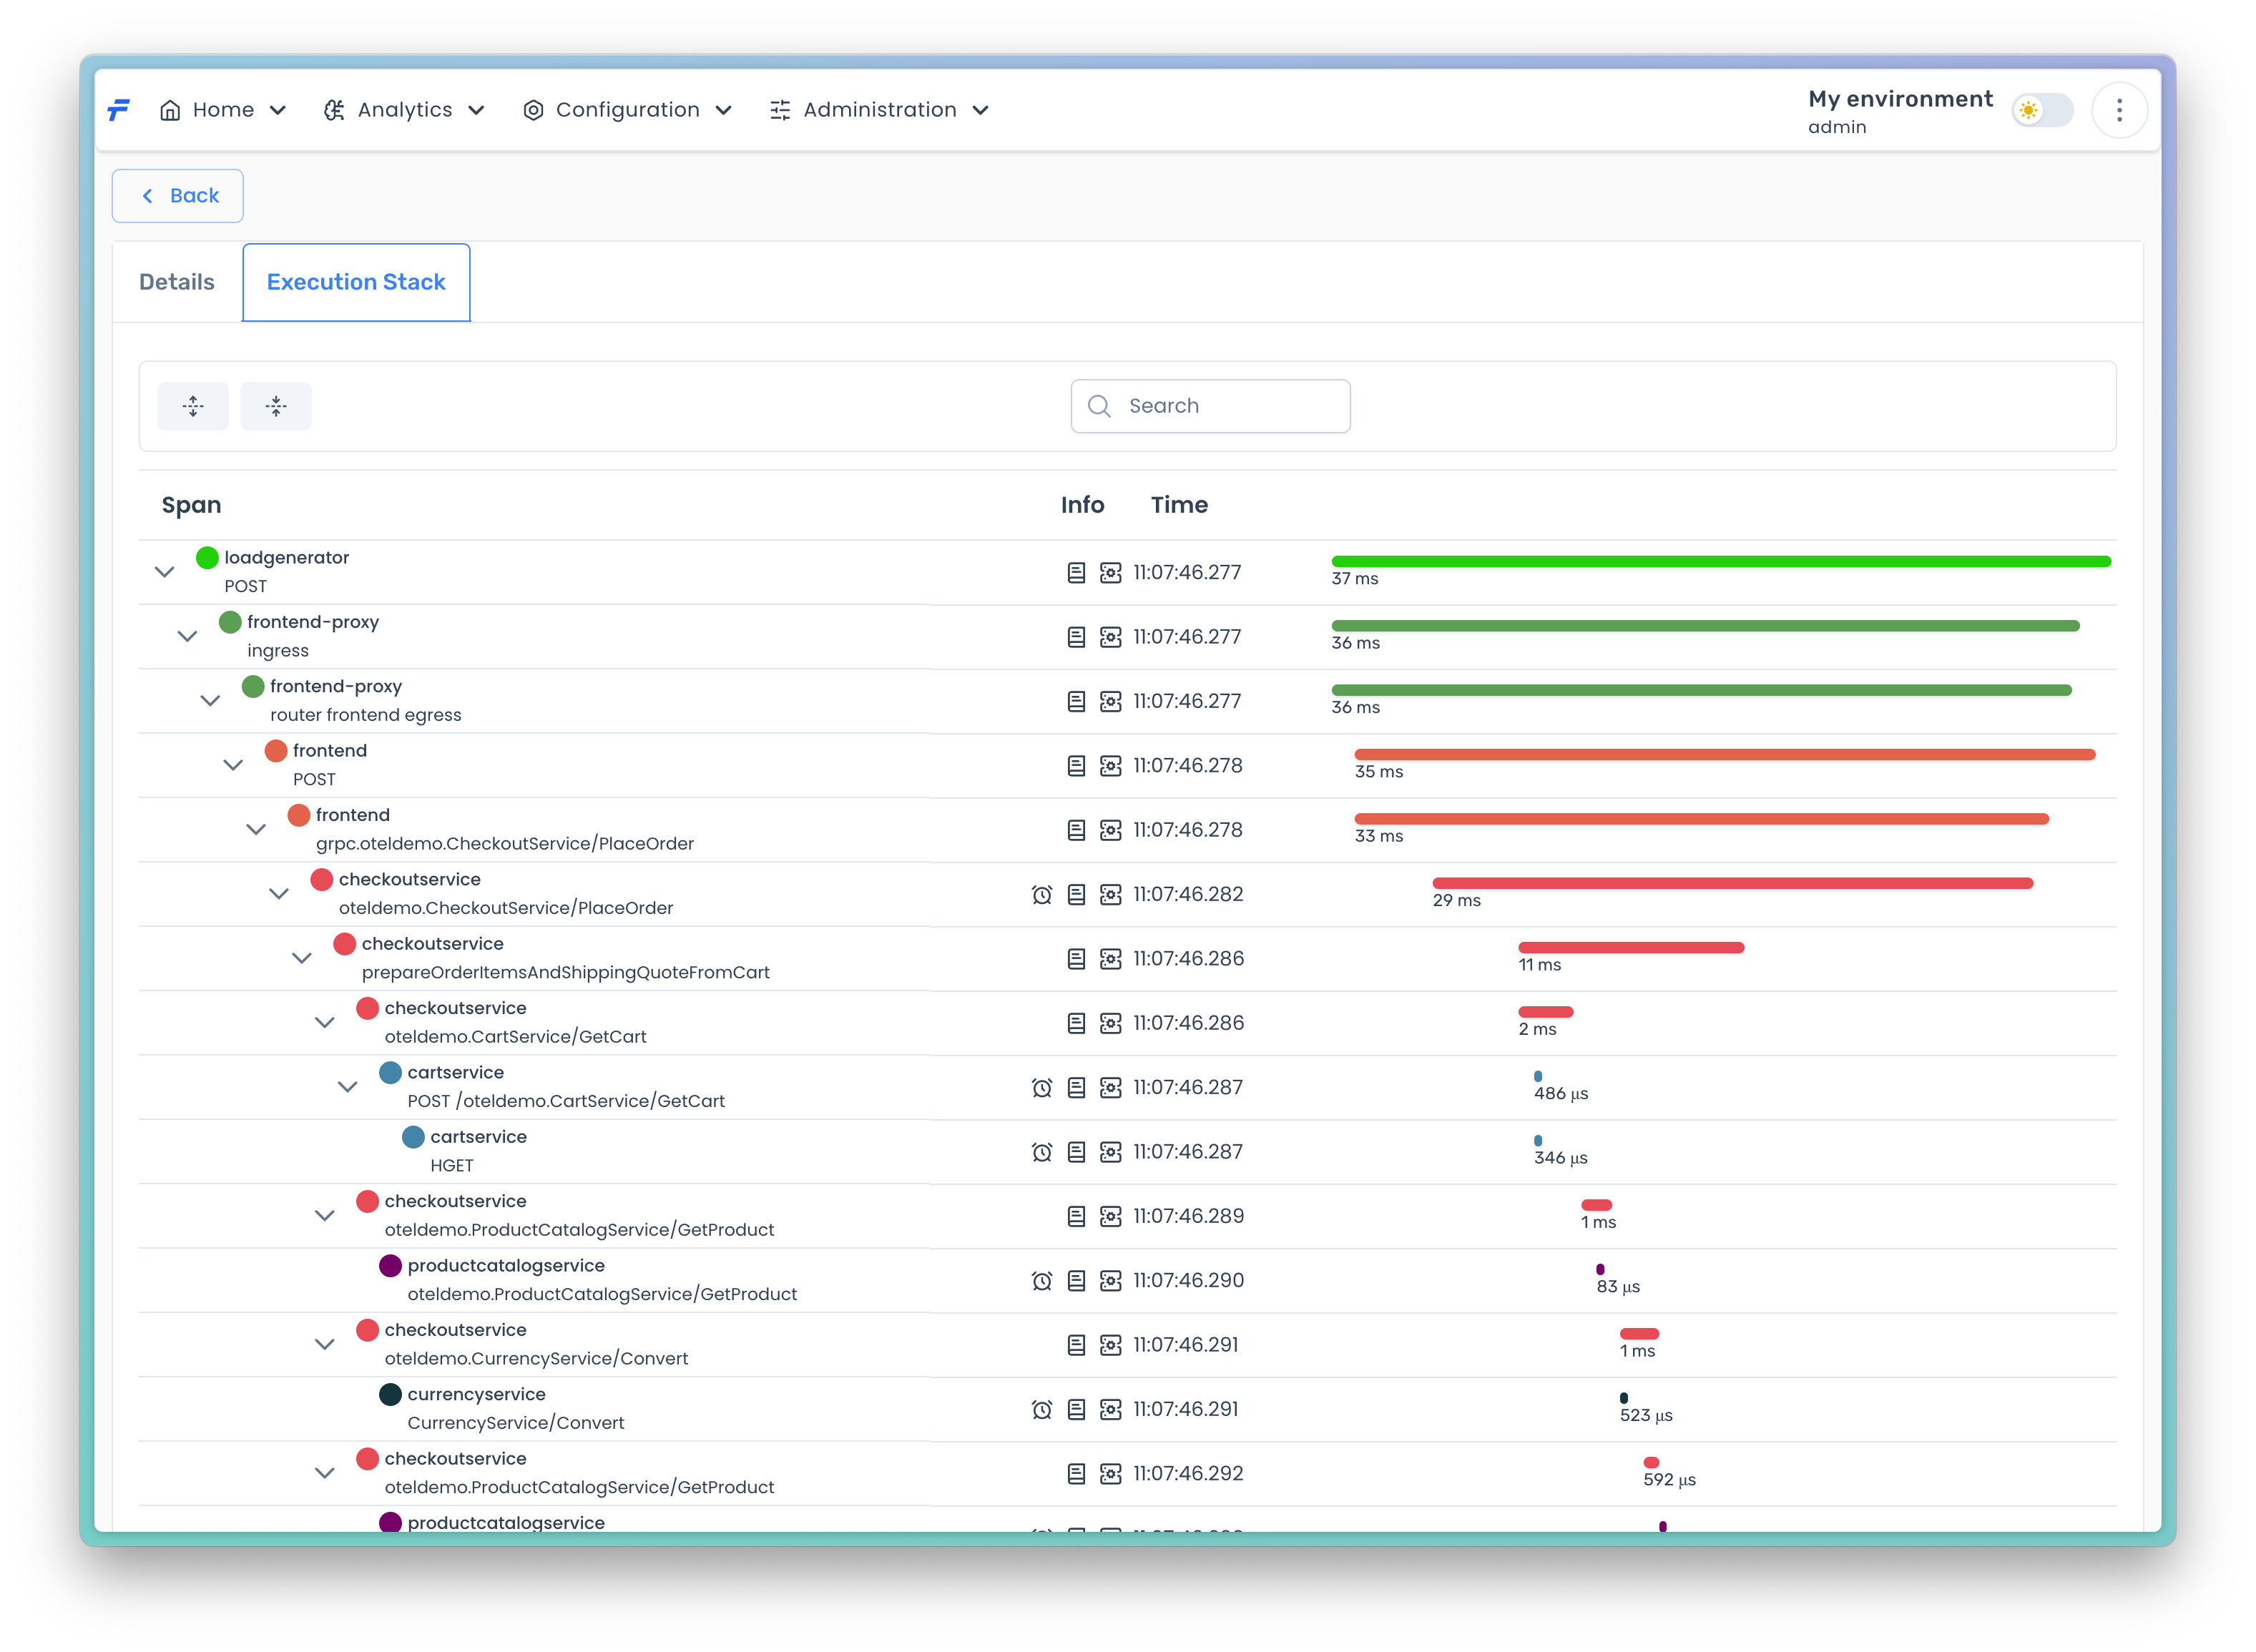
Task: Toggle the light/dark theme switch
Action: point(2042,110)
